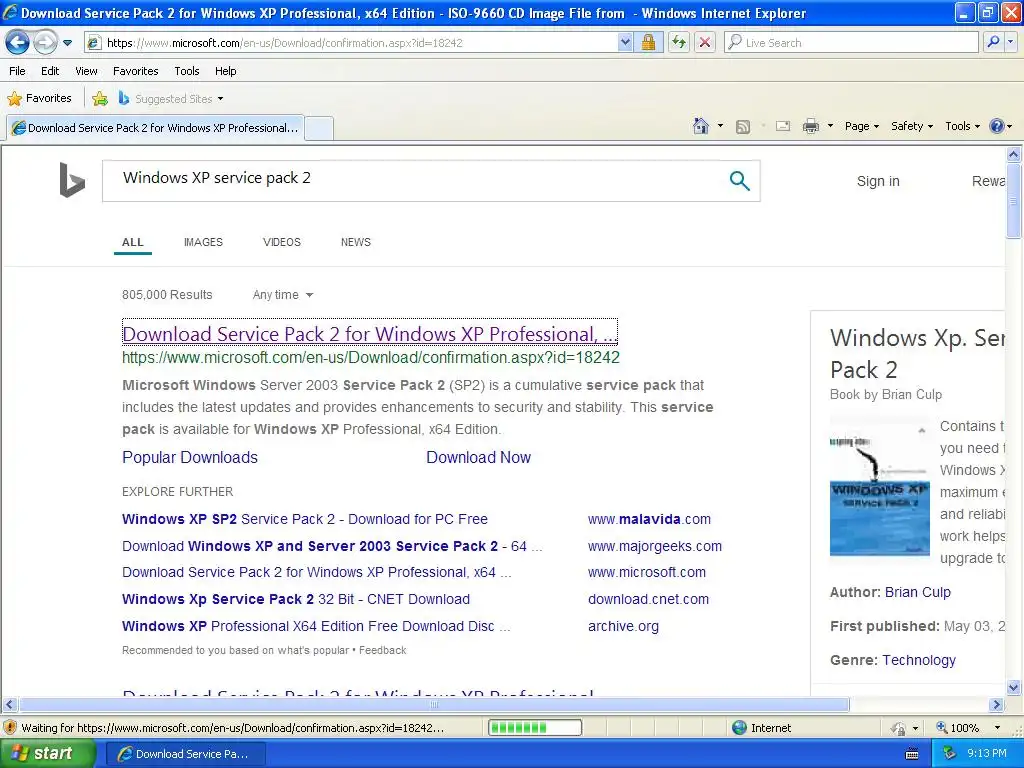Click the page loading progress bar
1024x768 pixels.
535,728
